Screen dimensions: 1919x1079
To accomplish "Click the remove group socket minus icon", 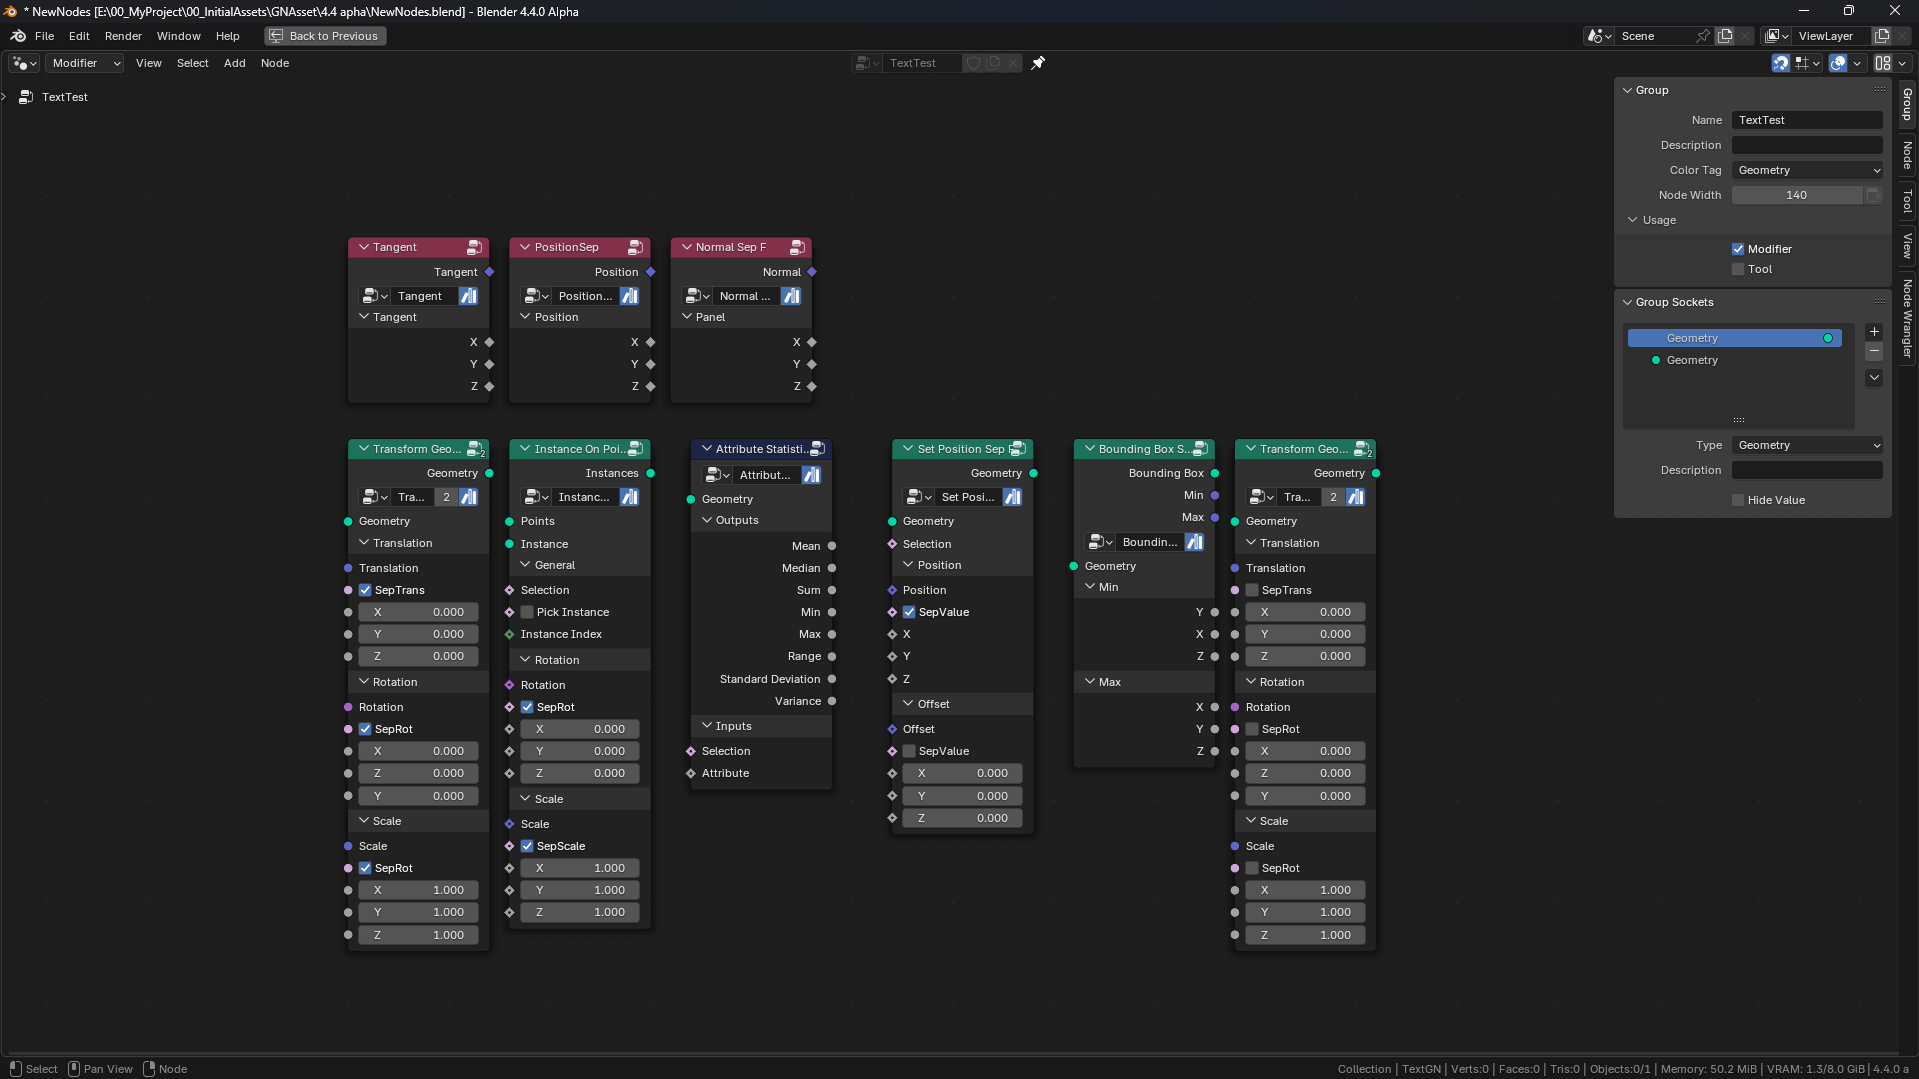I will (1874, 352).
